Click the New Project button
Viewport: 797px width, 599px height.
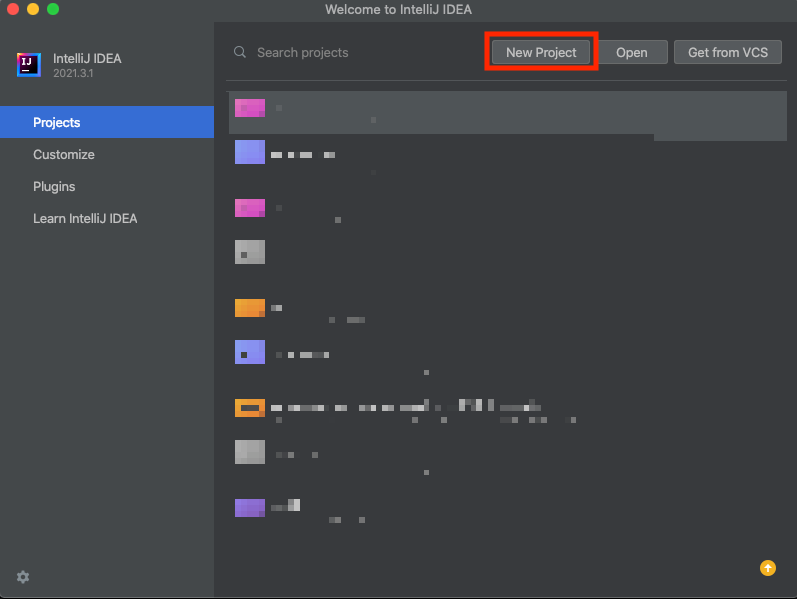click(541, 52)
